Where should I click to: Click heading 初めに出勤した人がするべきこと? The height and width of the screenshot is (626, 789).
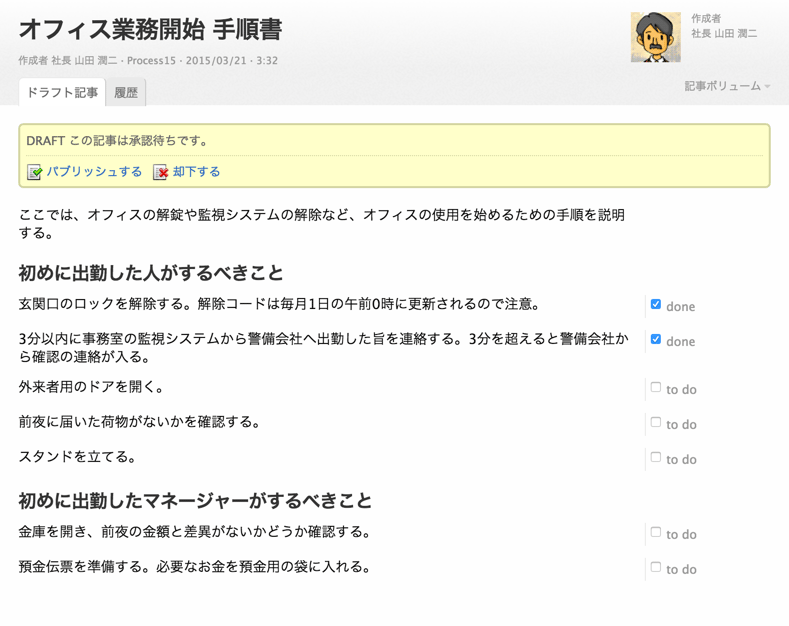pos(151,273)
